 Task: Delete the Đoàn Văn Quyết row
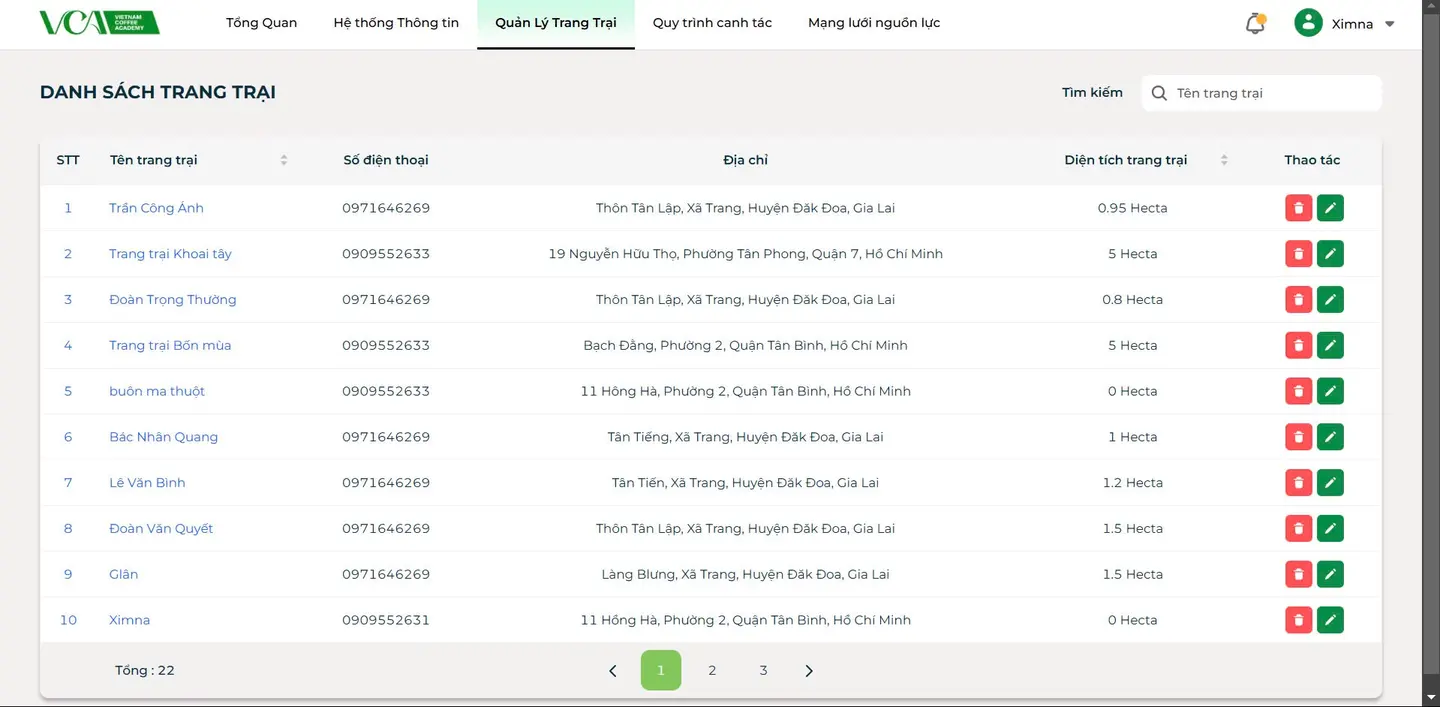pyautogui.click(x=1298, y=529)
